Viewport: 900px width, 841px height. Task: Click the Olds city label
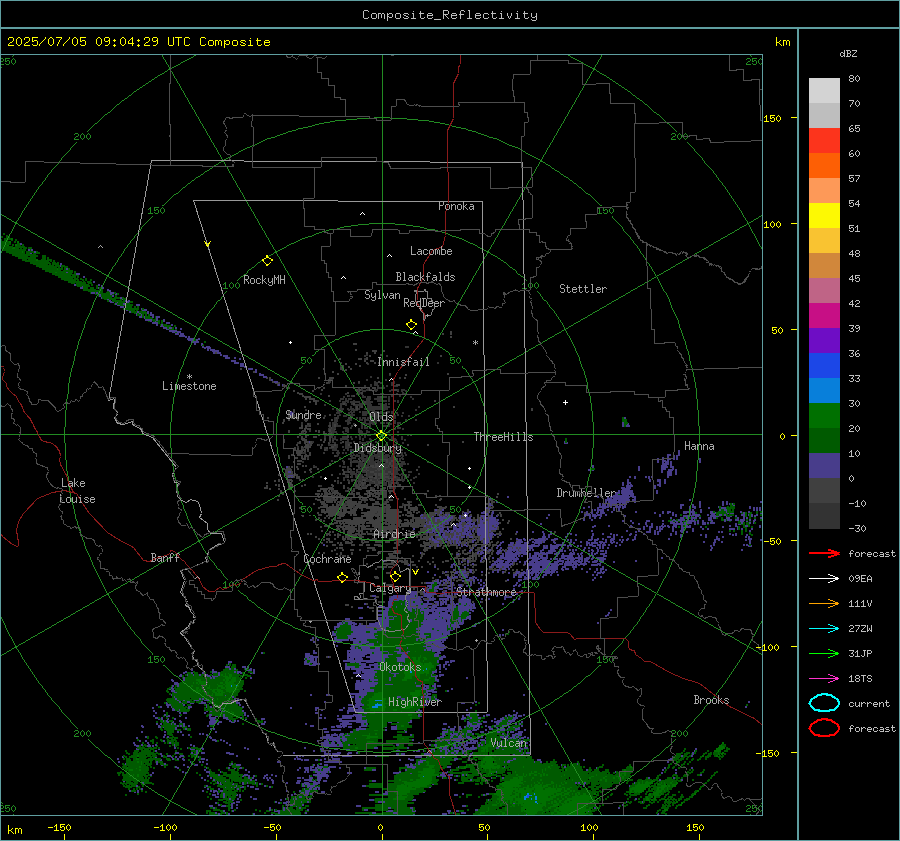381,417
